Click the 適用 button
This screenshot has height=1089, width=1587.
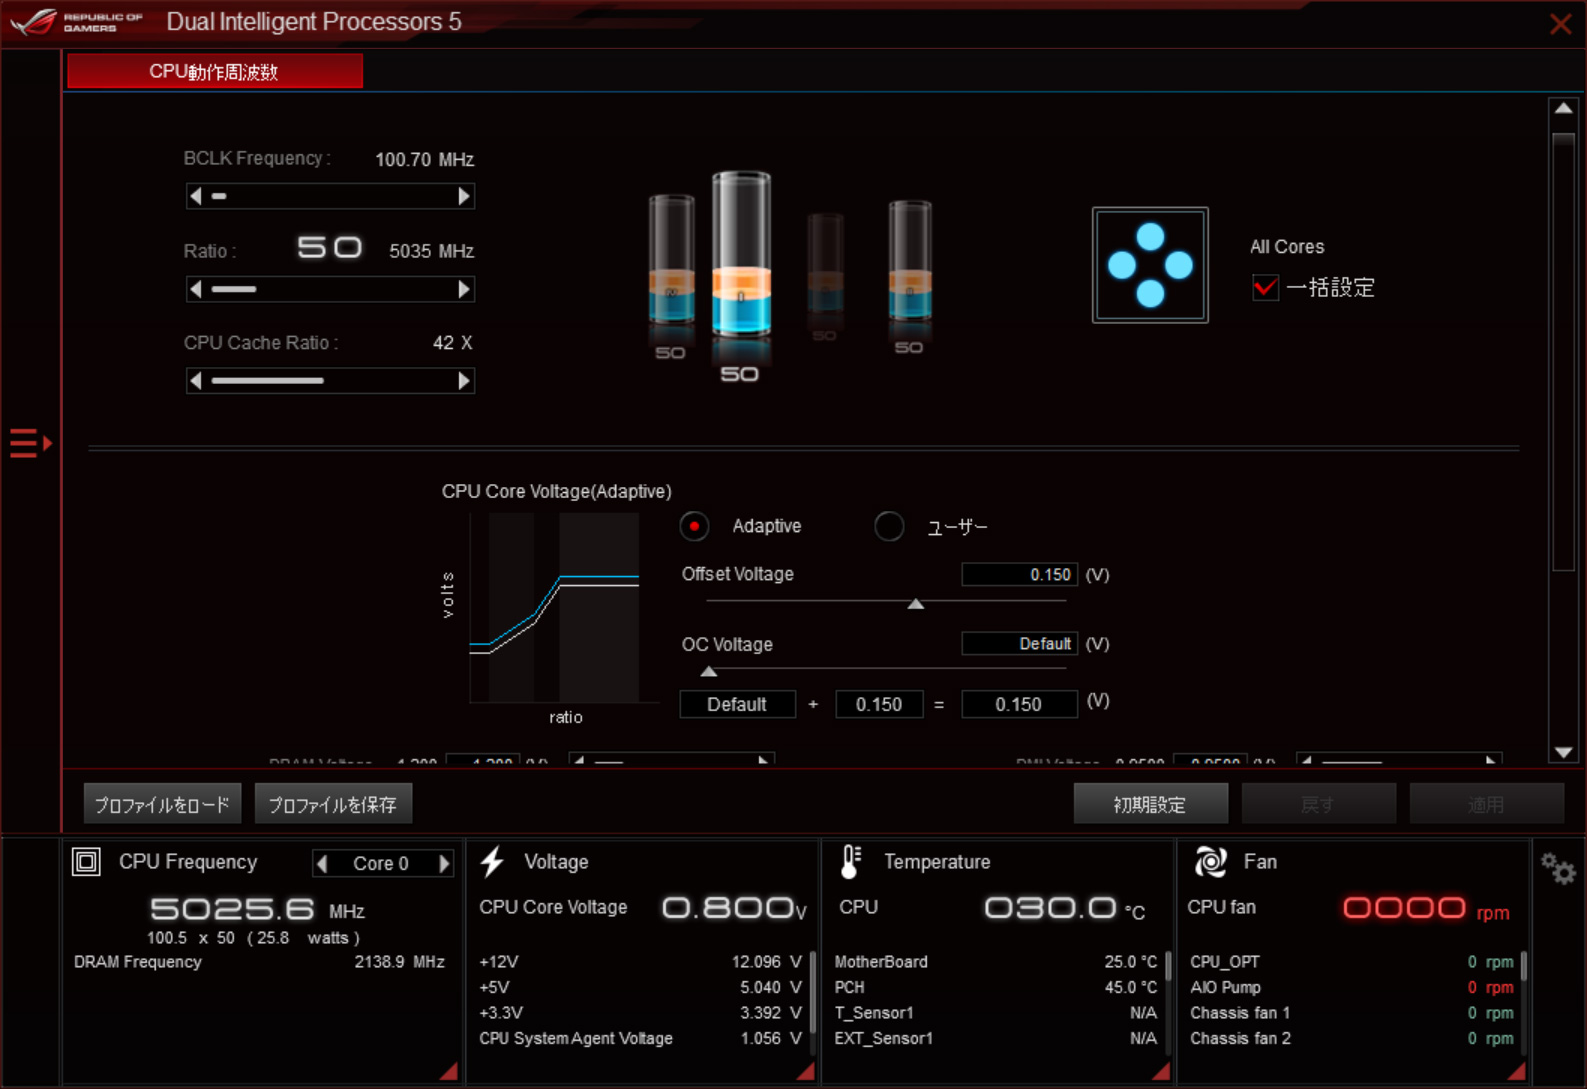[1487, 804]
